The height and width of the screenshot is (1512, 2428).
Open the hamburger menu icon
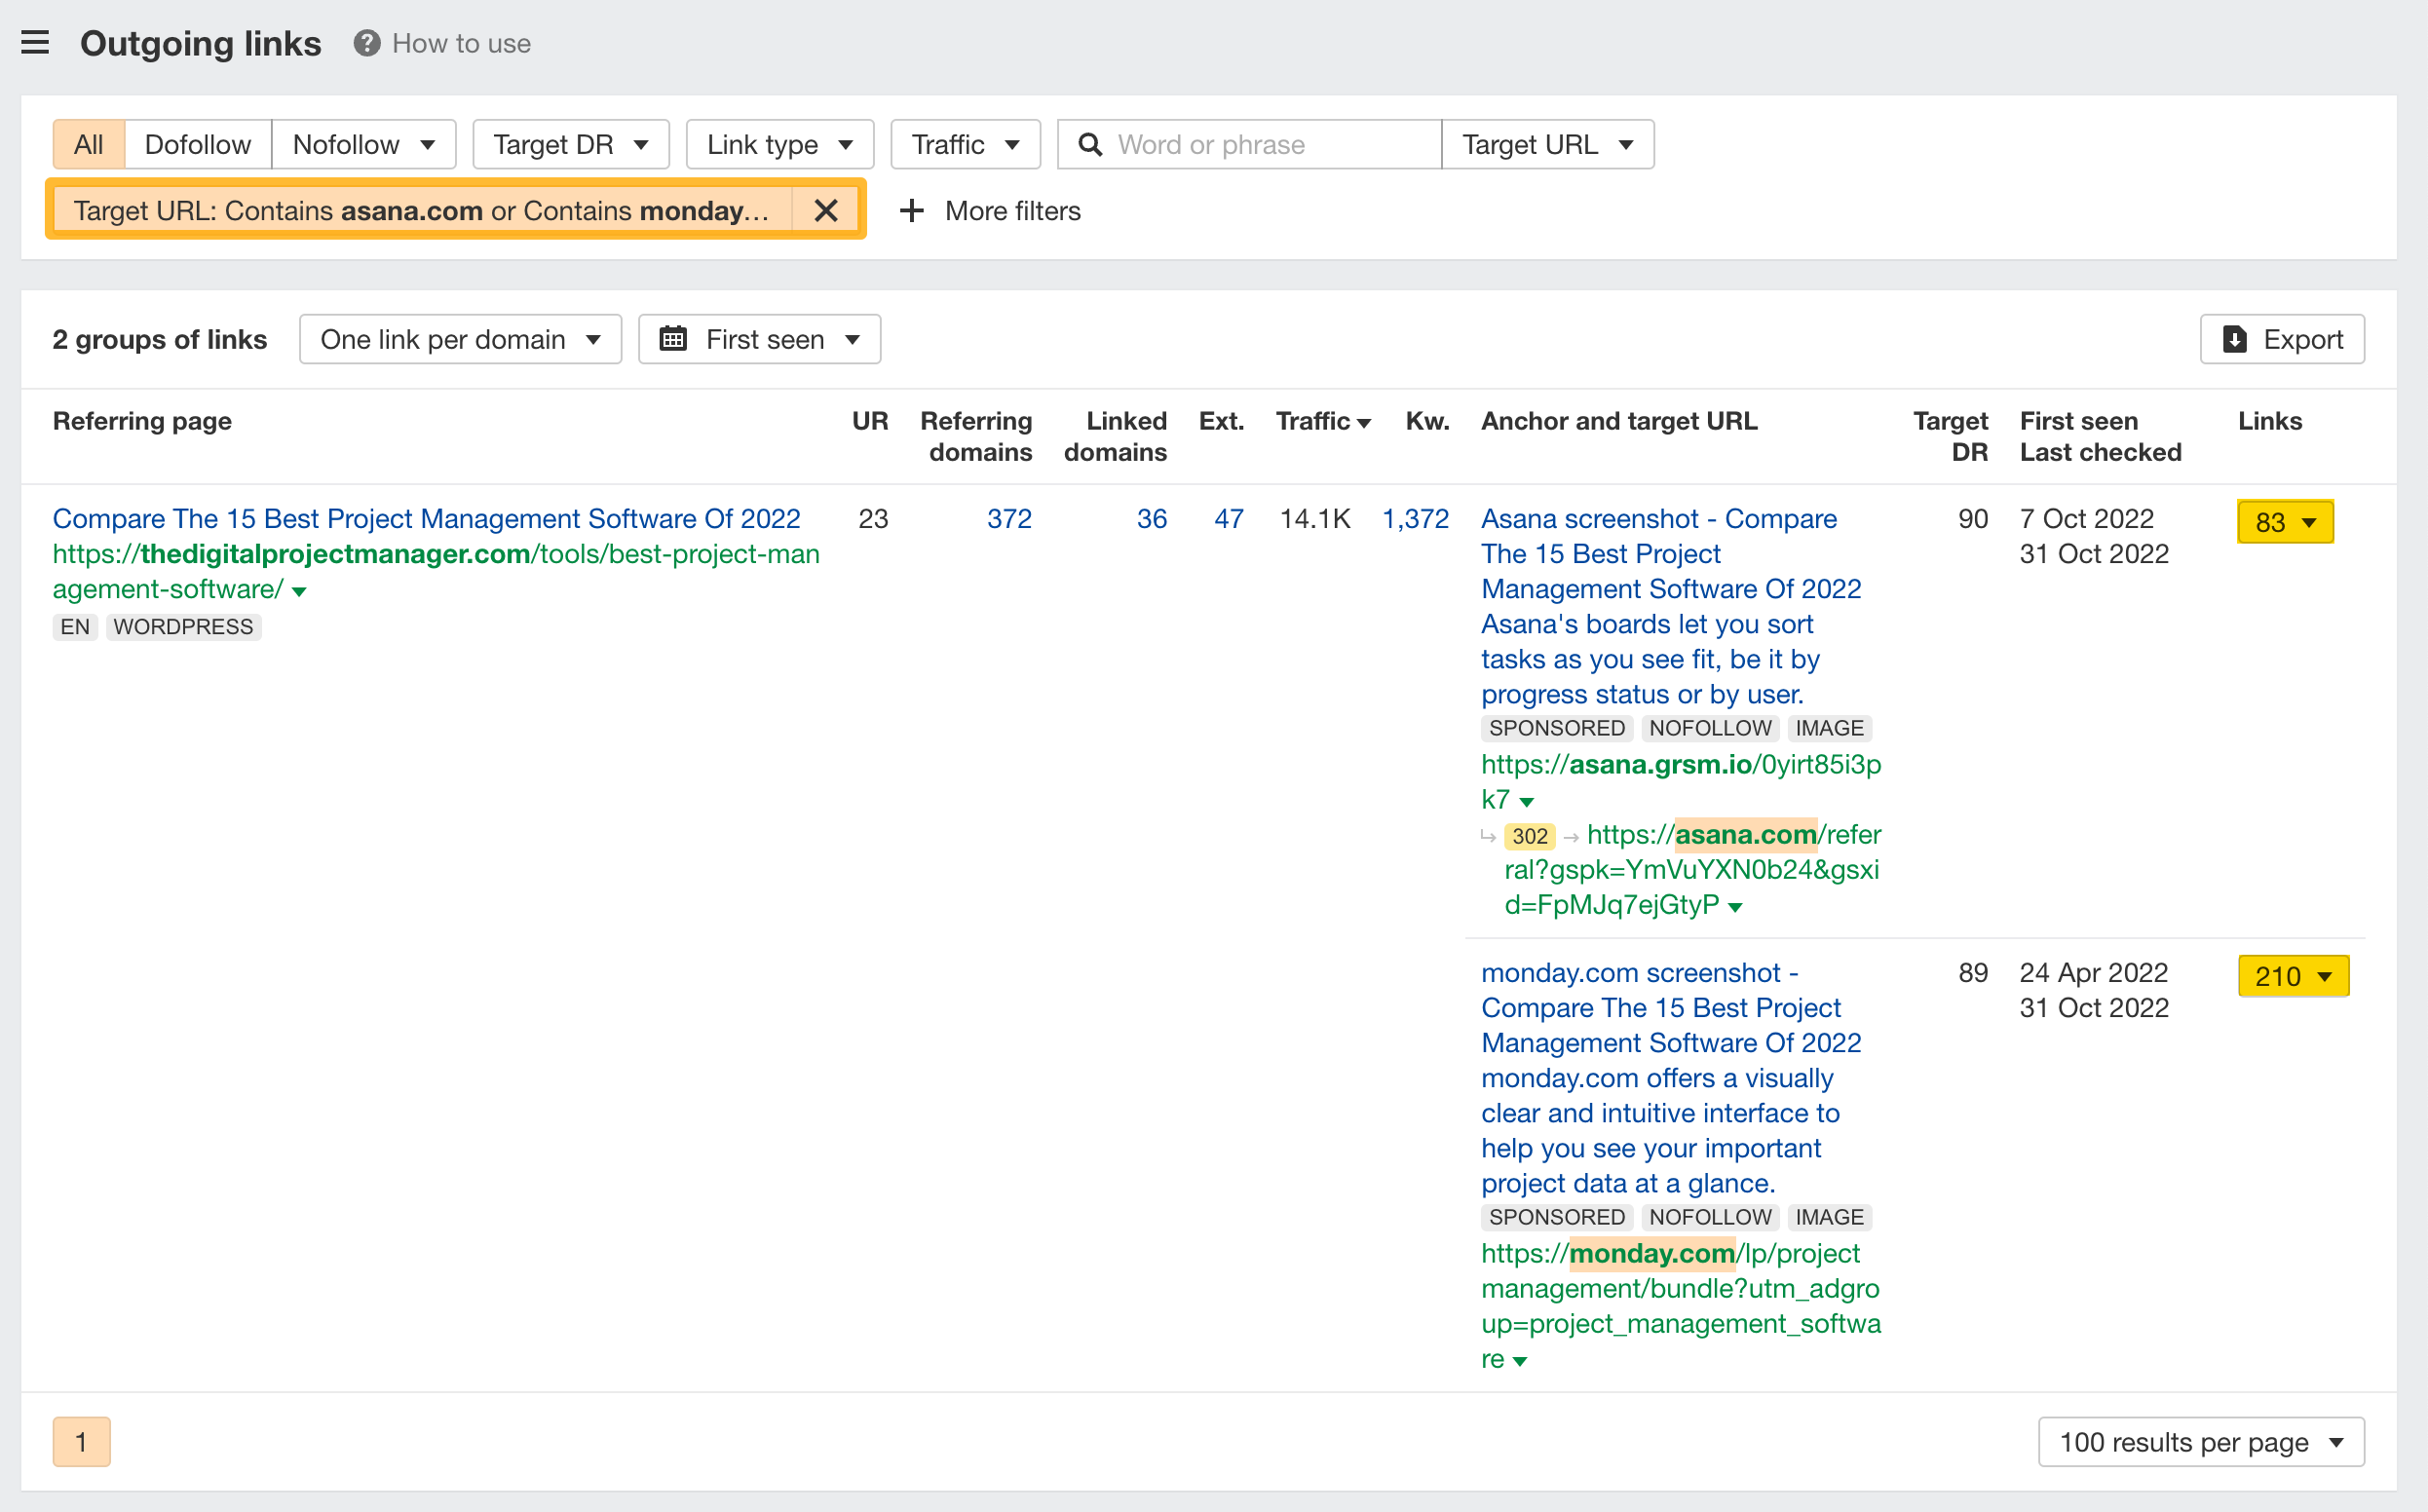35,43
